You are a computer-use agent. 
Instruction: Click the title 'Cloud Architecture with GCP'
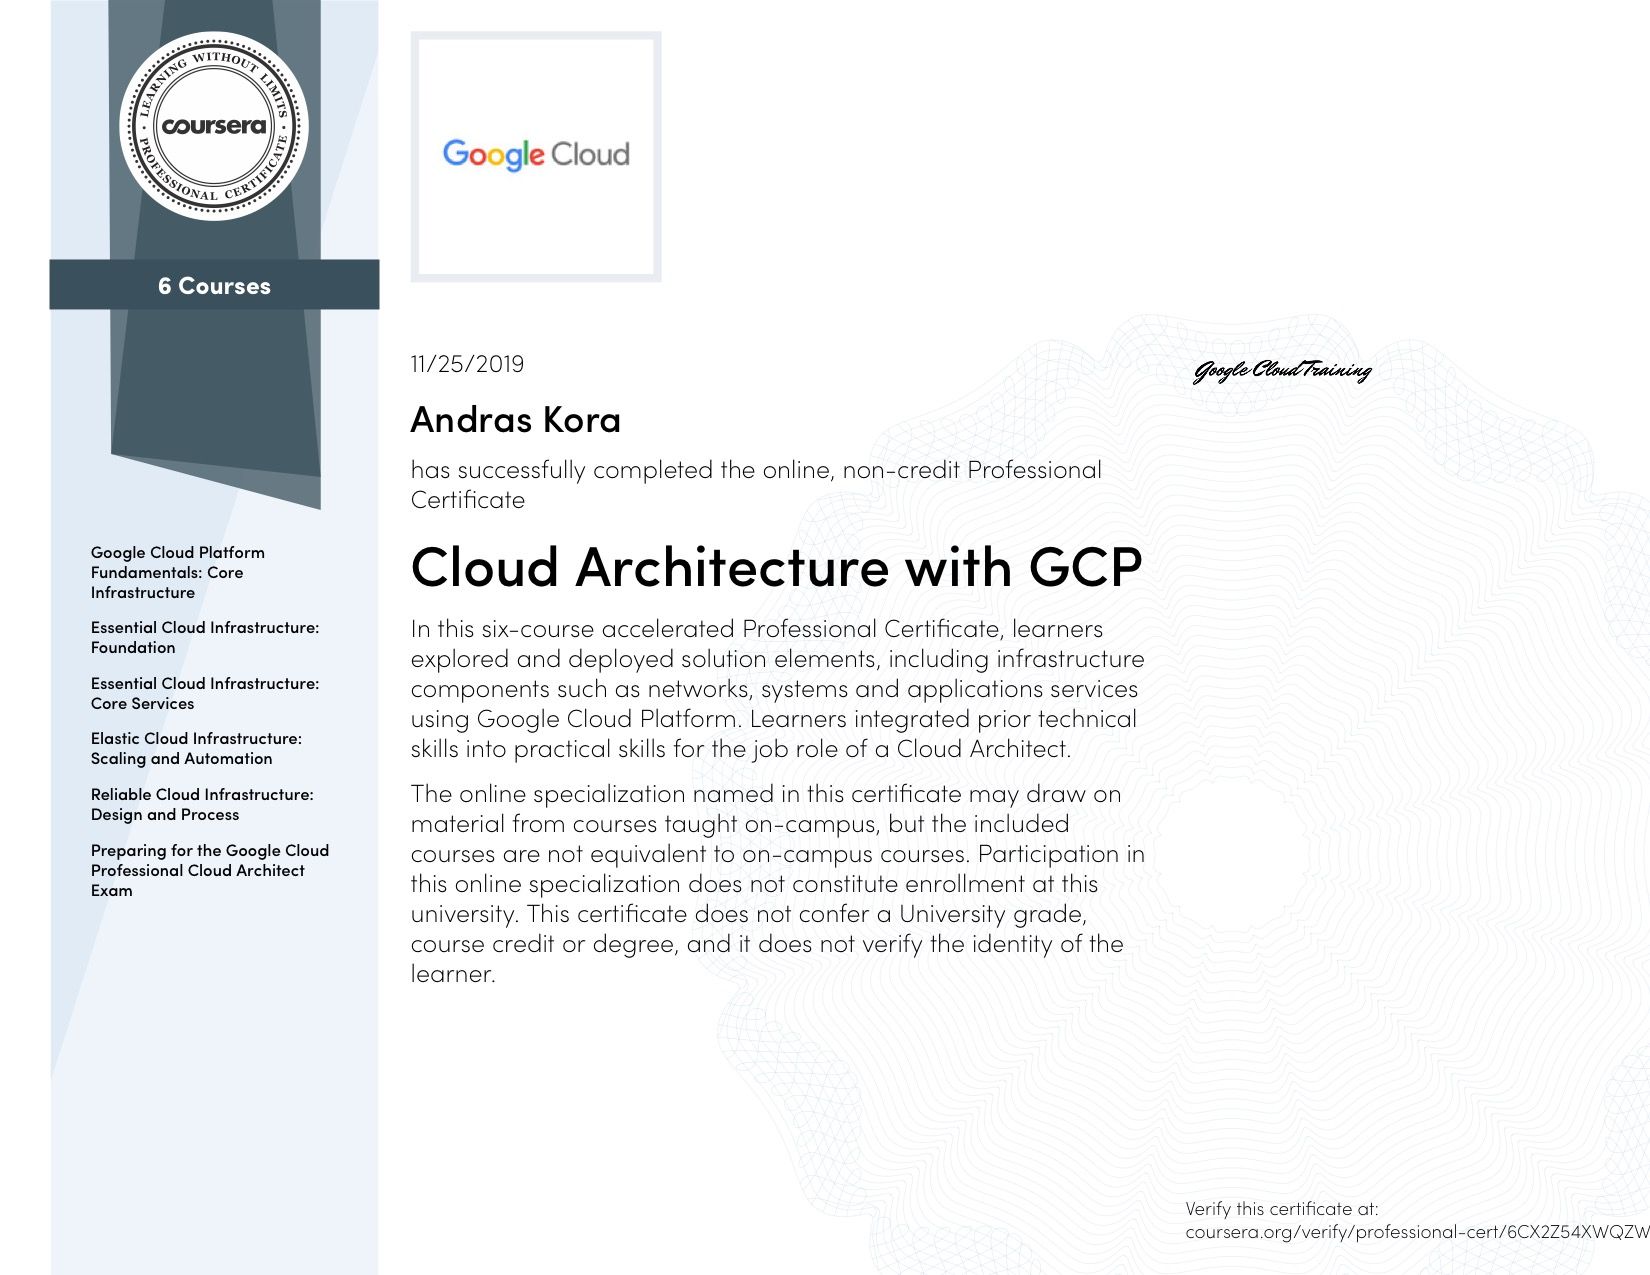point(776,568)
